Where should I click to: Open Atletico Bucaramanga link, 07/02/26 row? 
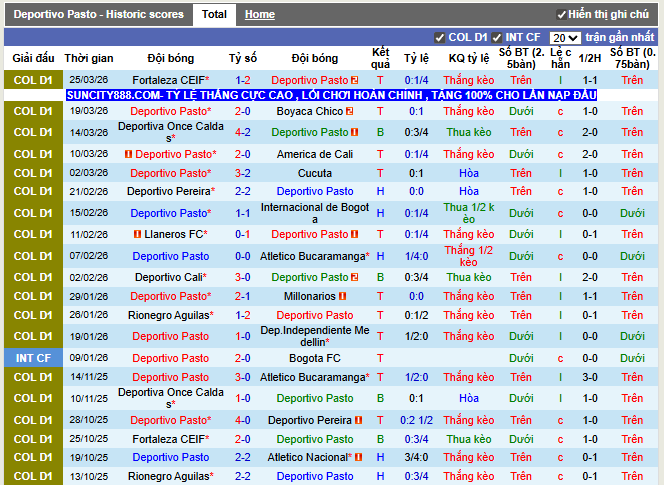315,256
